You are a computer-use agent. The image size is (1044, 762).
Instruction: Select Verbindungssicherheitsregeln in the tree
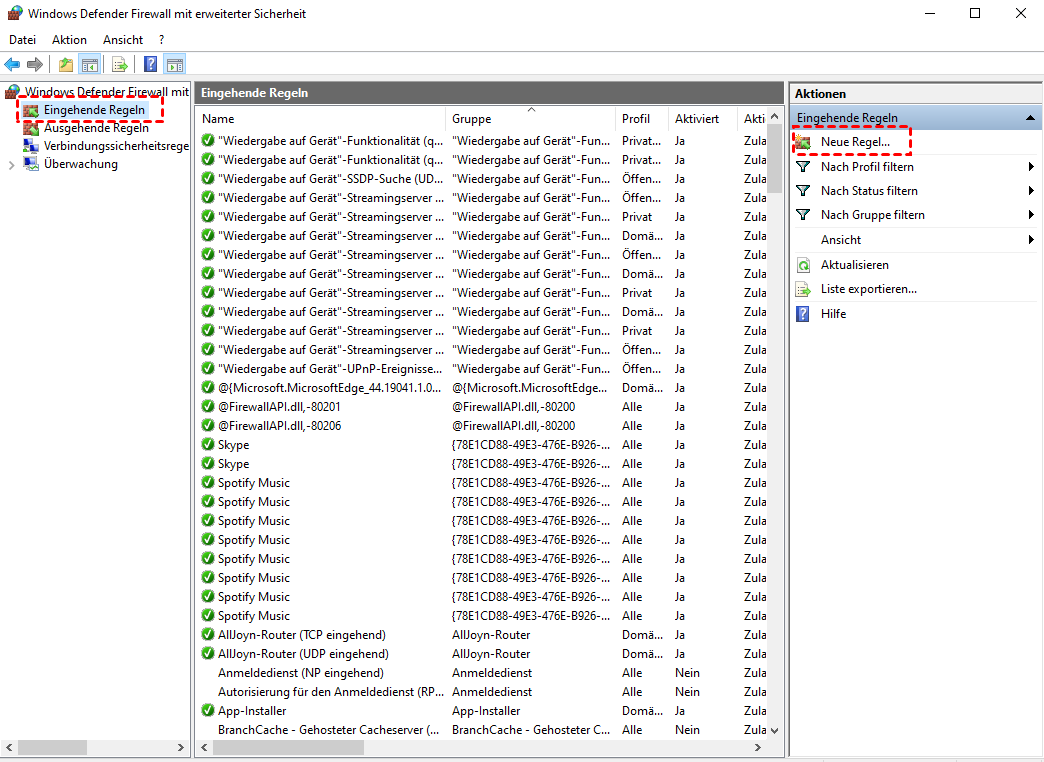[115, 146]
